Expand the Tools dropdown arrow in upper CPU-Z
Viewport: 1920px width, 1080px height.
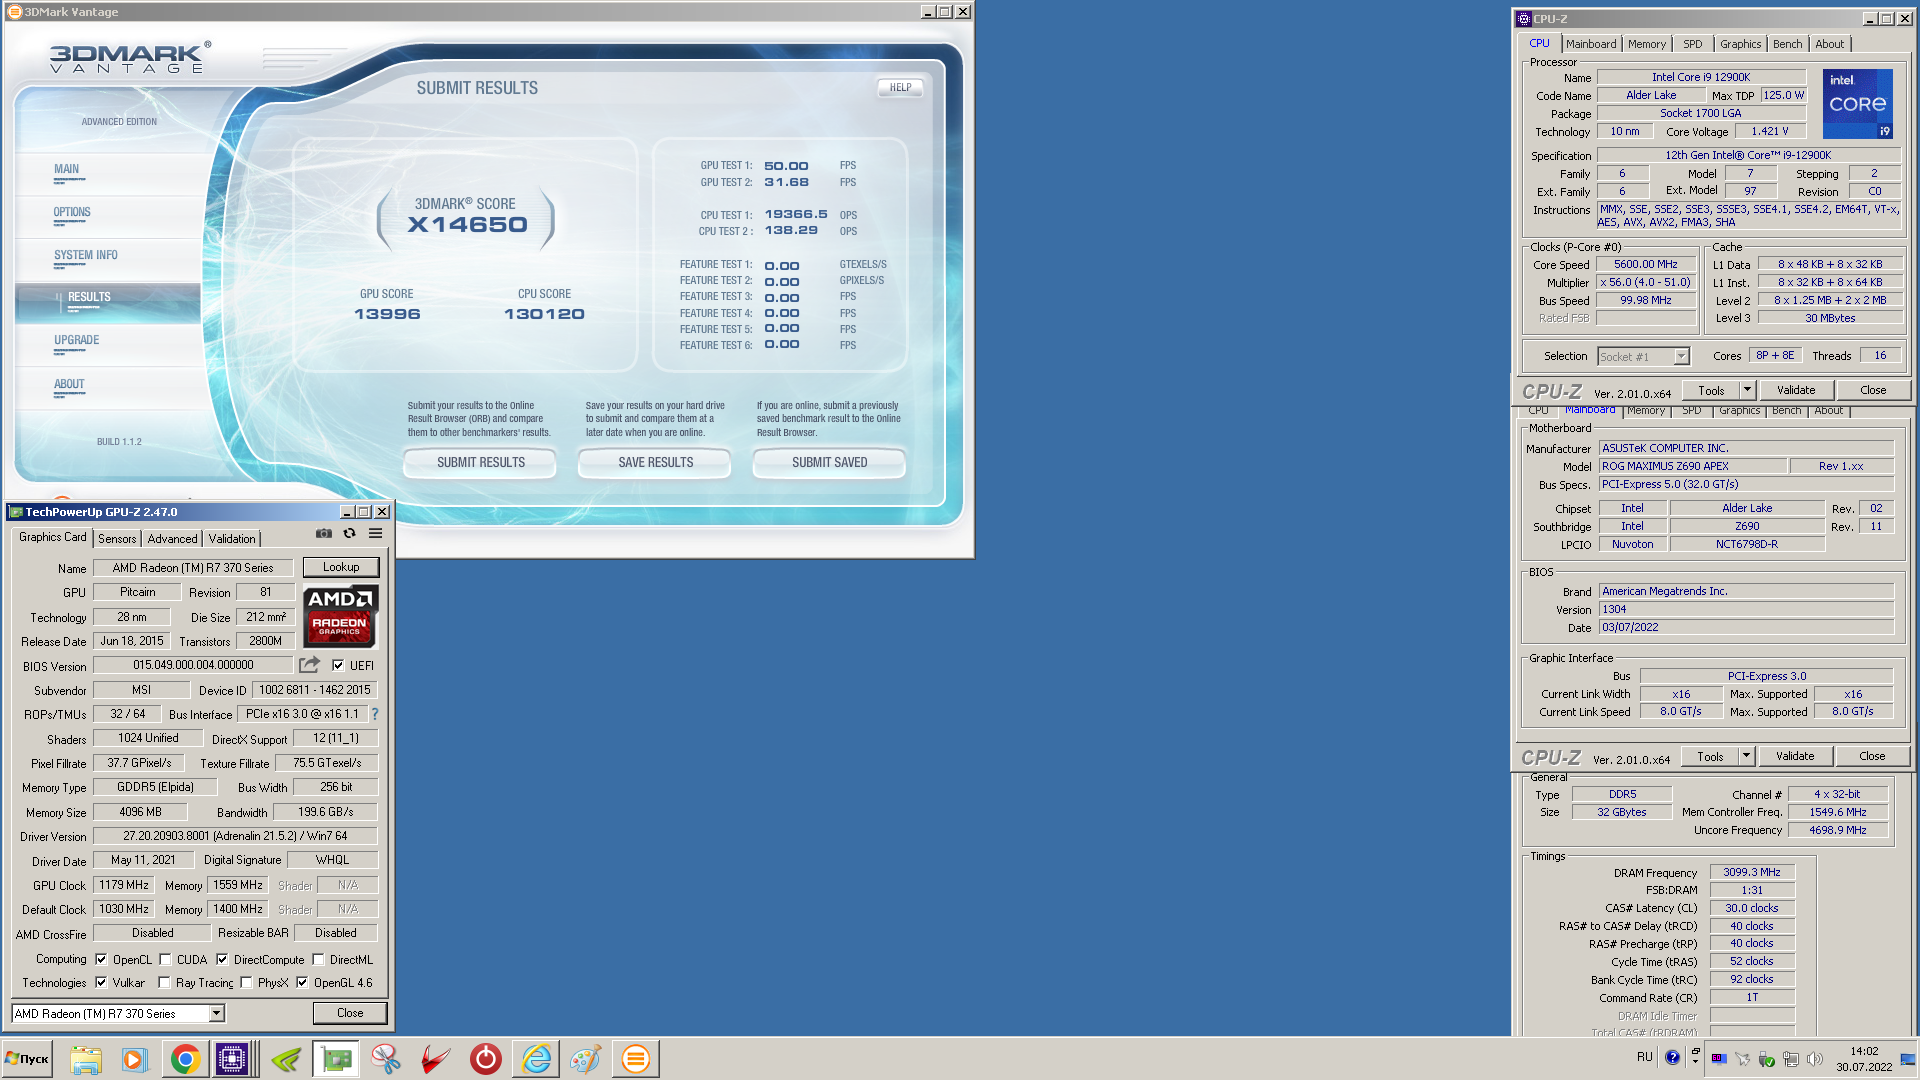pos(1747,390)
